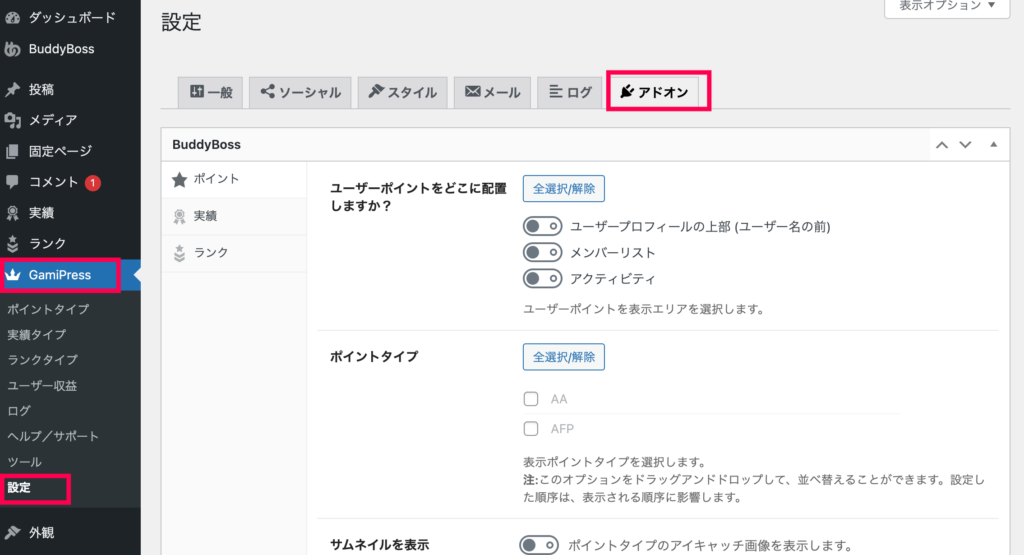1024x555 pixels.
Task: Click 全選択/解除 button under ユーザーポイント
Action: pos(564,189)
